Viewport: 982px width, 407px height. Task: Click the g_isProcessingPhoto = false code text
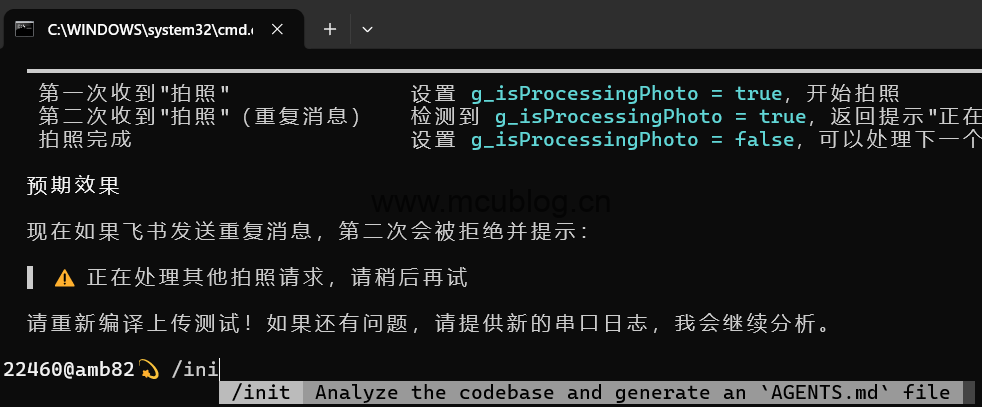tap(632, 140)
